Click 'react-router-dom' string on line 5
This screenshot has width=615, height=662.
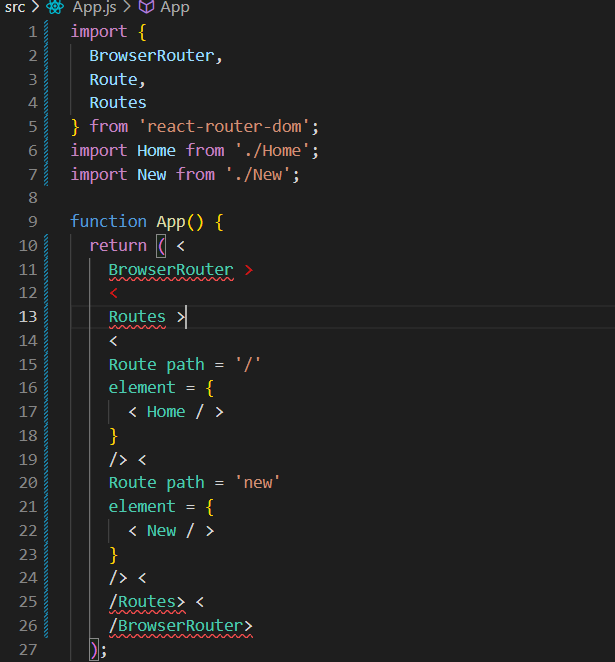click(224, 127)
